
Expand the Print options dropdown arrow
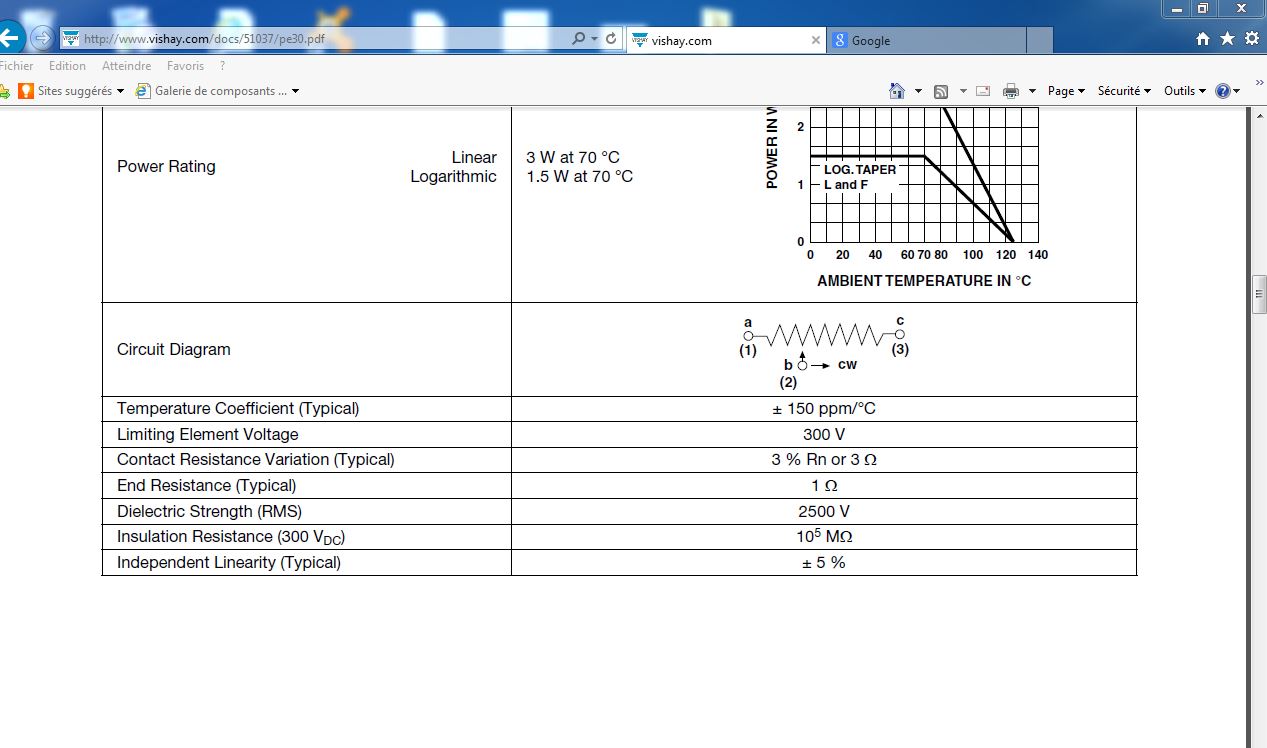(x=1033, y=91)
